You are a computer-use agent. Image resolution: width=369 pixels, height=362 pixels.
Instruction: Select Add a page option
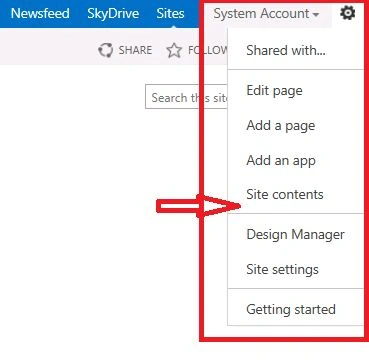(x=295, y=126)
